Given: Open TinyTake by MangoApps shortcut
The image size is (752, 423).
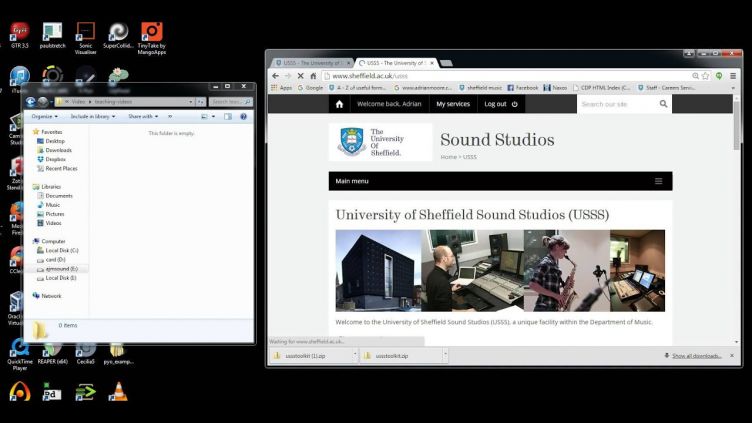Looking at the screenshot, I should click(x=152, y=38).
